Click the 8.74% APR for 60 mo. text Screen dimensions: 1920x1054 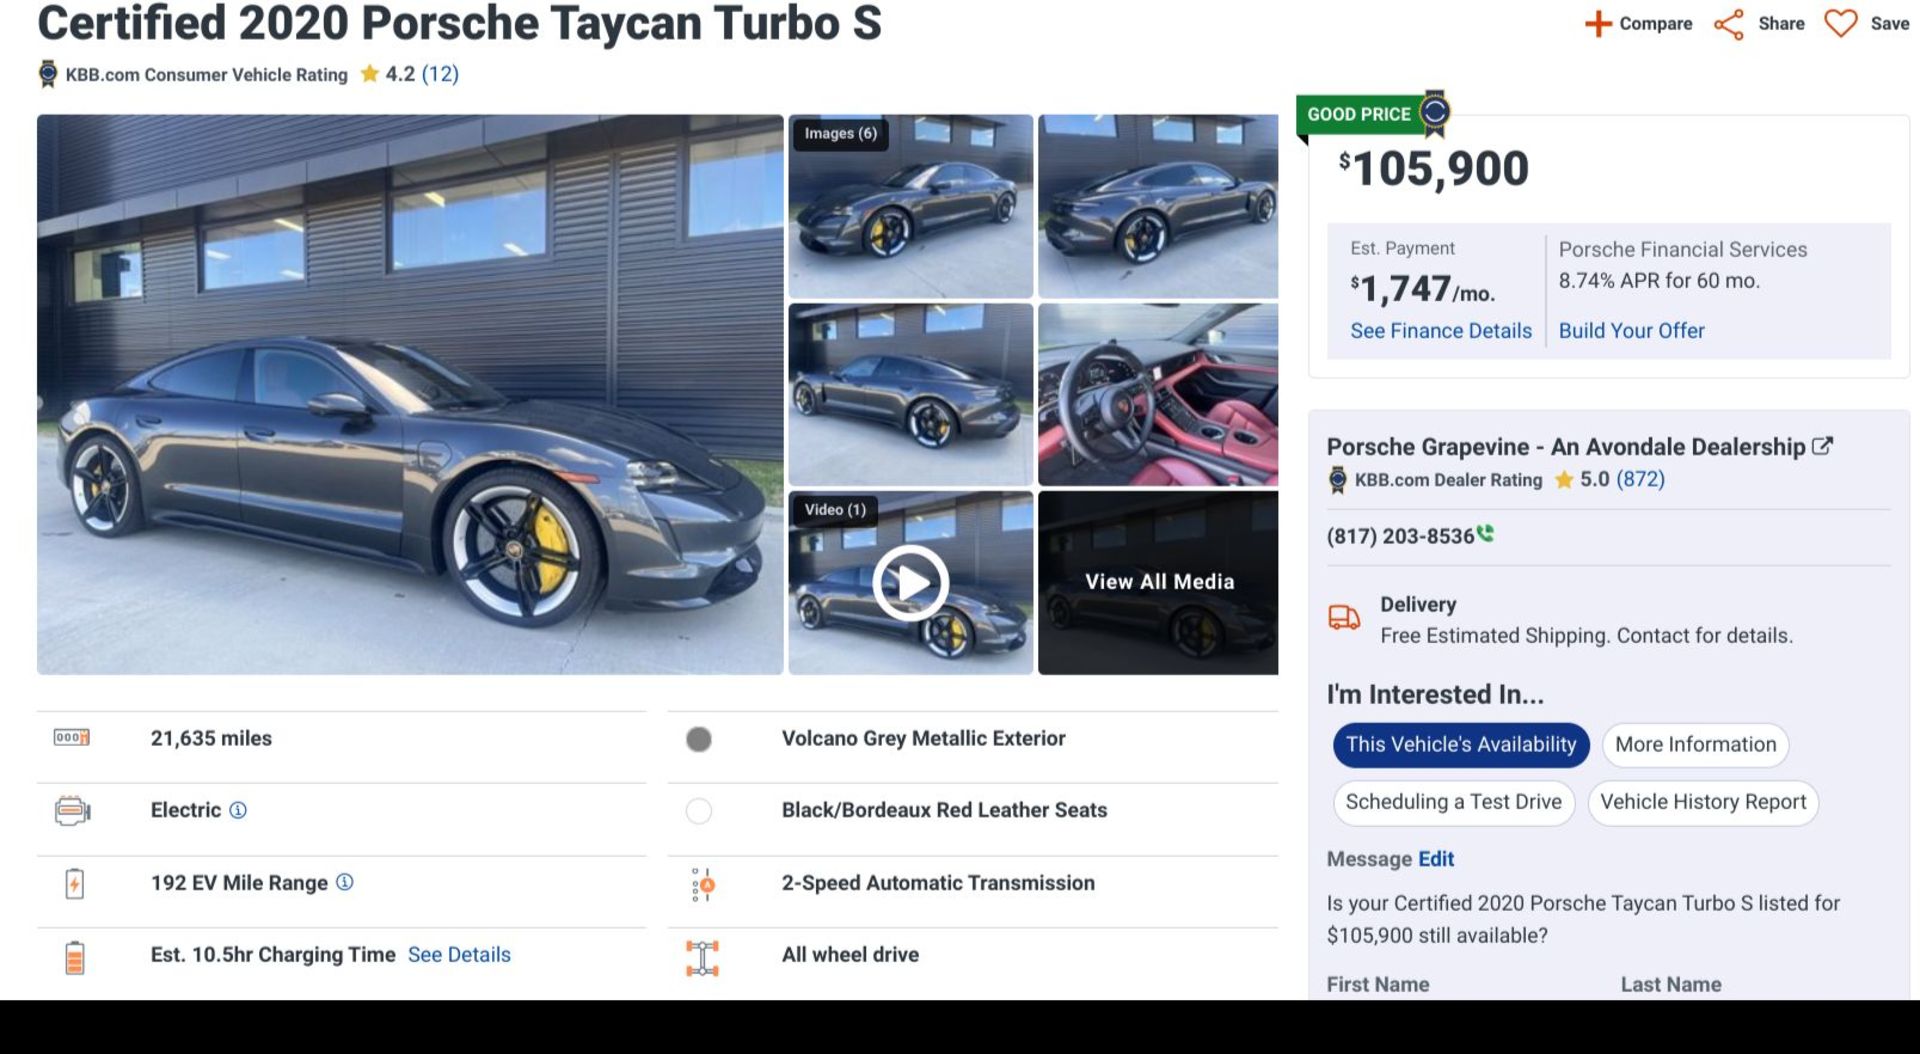pyautogui.click(x=1659, y=281)
